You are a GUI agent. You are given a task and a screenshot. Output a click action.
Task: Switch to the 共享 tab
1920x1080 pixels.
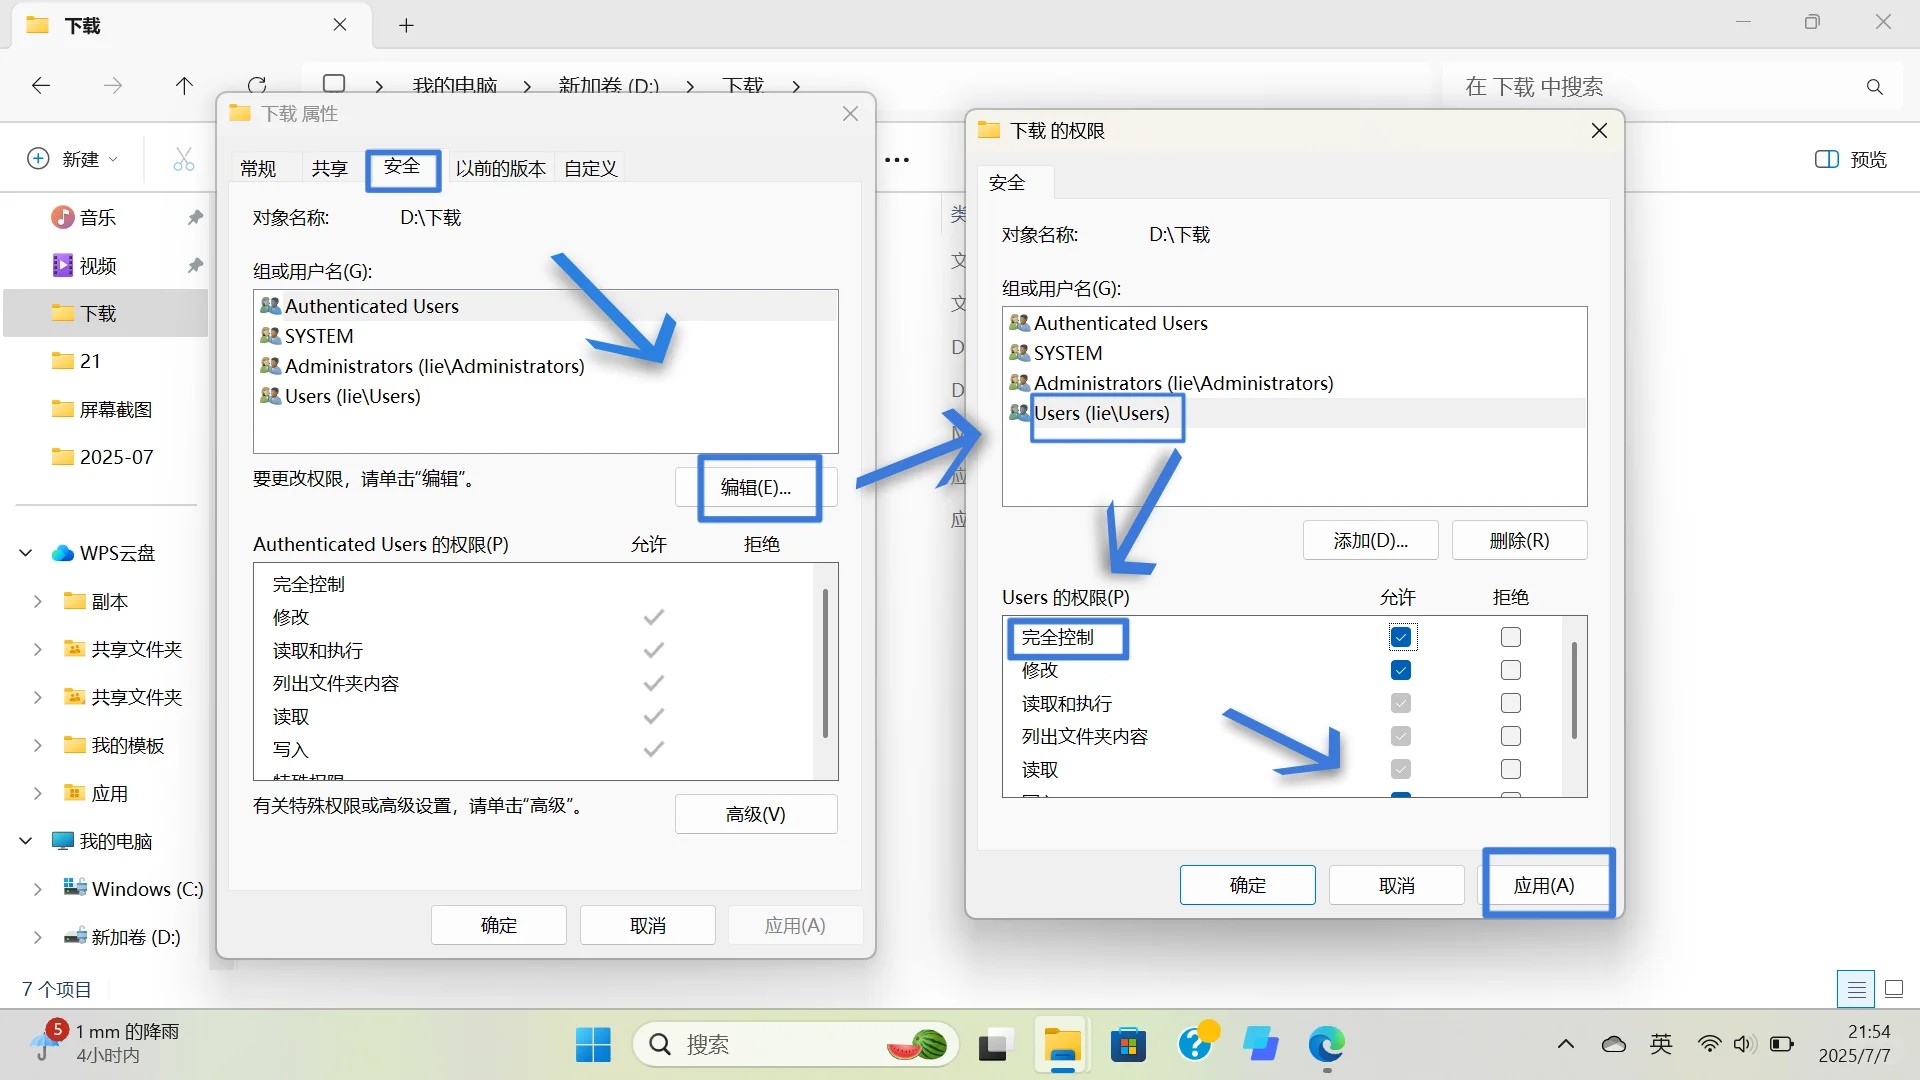pyautogui.click(x=328, y=168)
